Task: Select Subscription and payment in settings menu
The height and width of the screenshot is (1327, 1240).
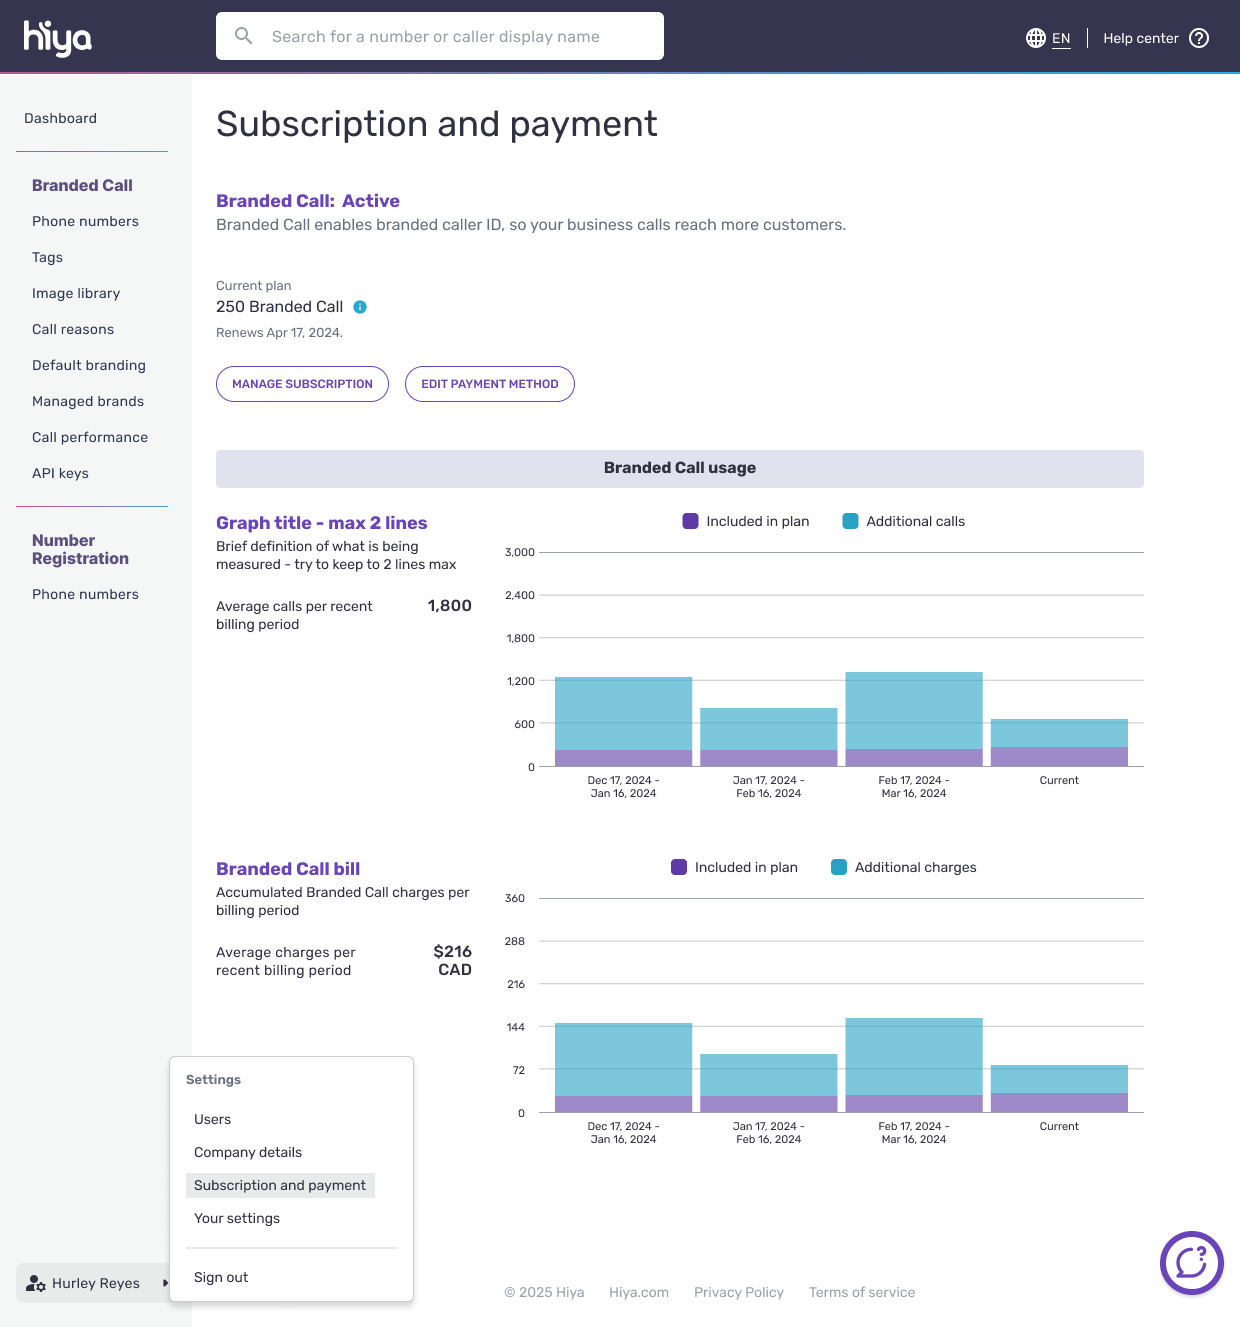Action: pos(280,1185)
